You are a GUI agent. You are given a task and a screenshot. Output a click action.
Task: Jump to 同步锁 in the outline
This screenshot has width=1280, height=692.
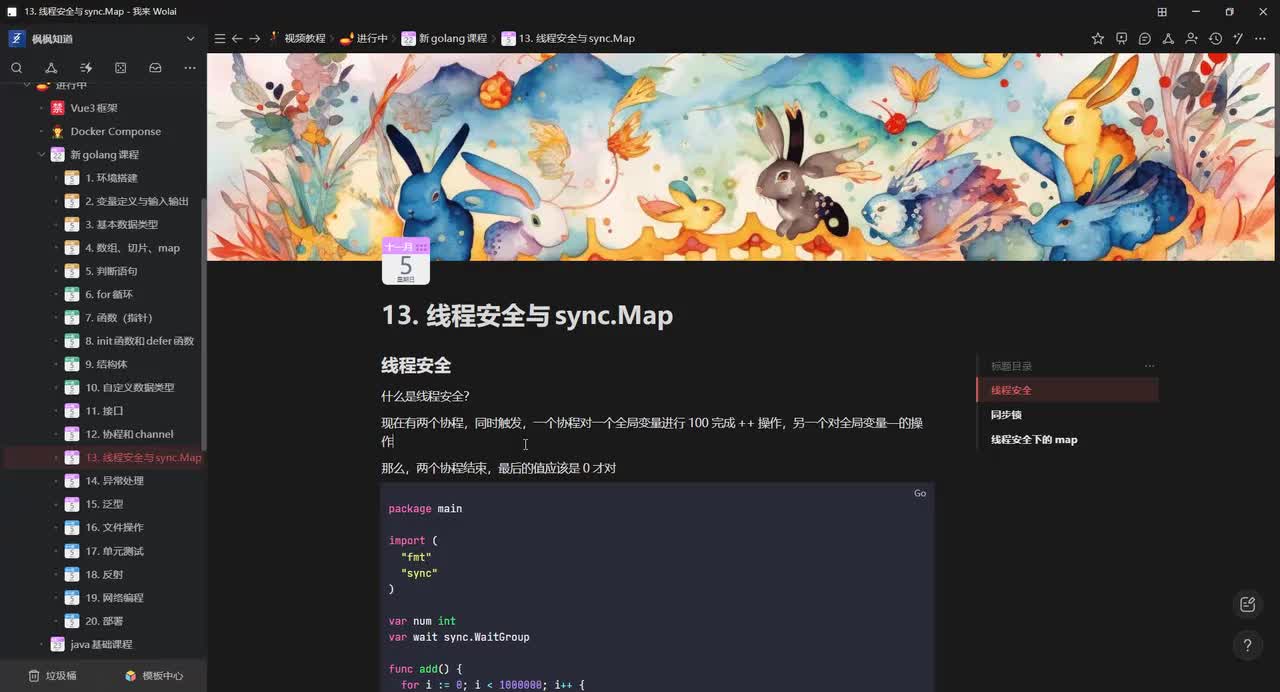[1006, 415]
